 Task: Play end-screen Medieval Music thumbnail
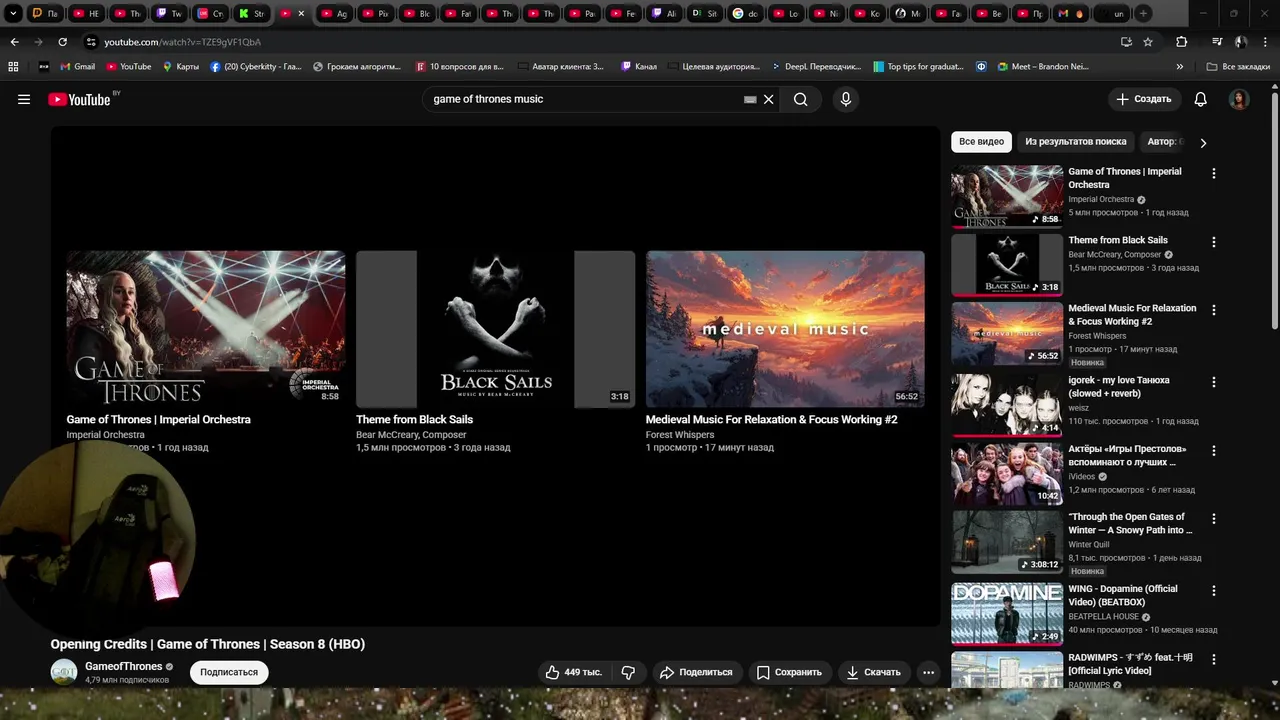[x=785, y=329]
